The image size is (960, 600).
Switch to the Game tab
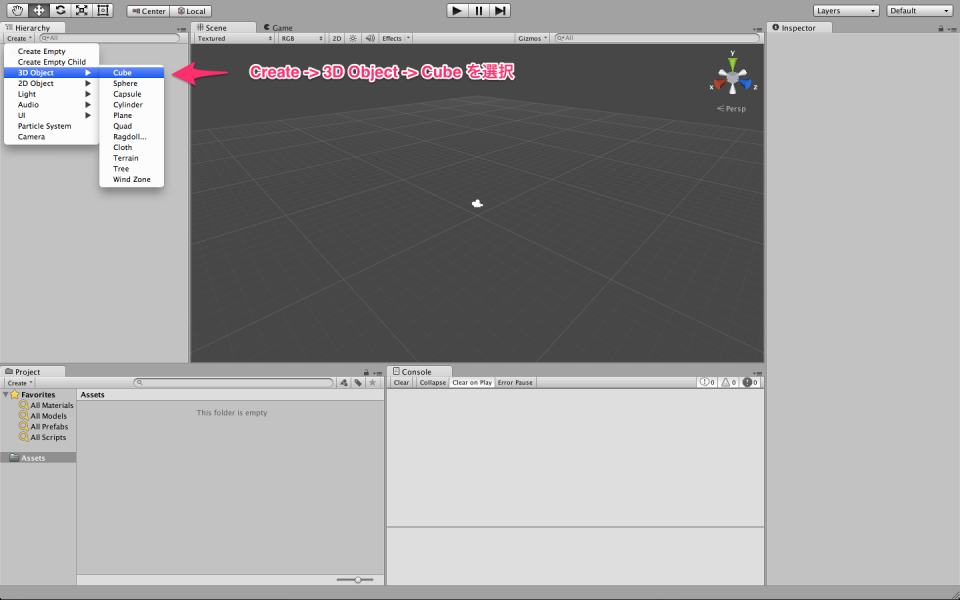pos(282,28)
